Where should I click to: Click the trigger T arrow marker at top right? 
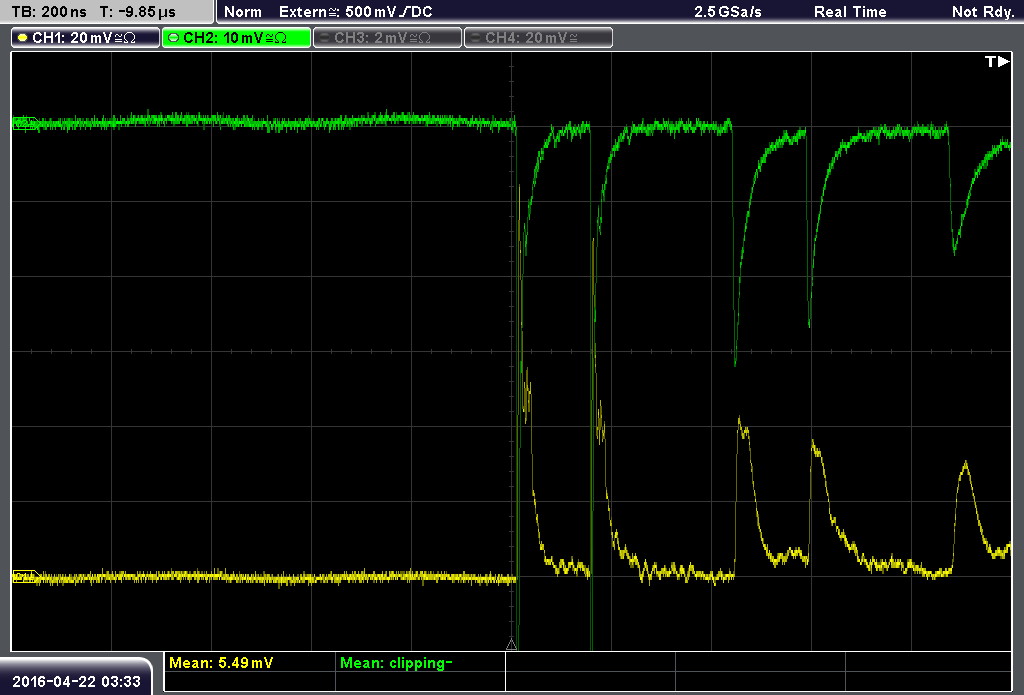(x=997, y=61)
